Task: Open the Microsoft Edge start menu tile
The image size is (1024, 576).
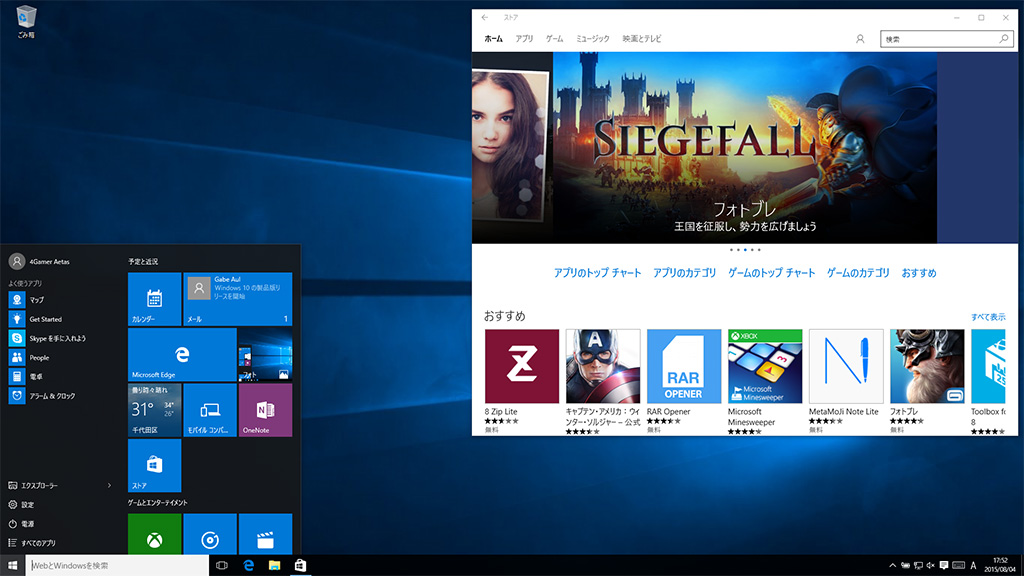Action: click(182, 354)
